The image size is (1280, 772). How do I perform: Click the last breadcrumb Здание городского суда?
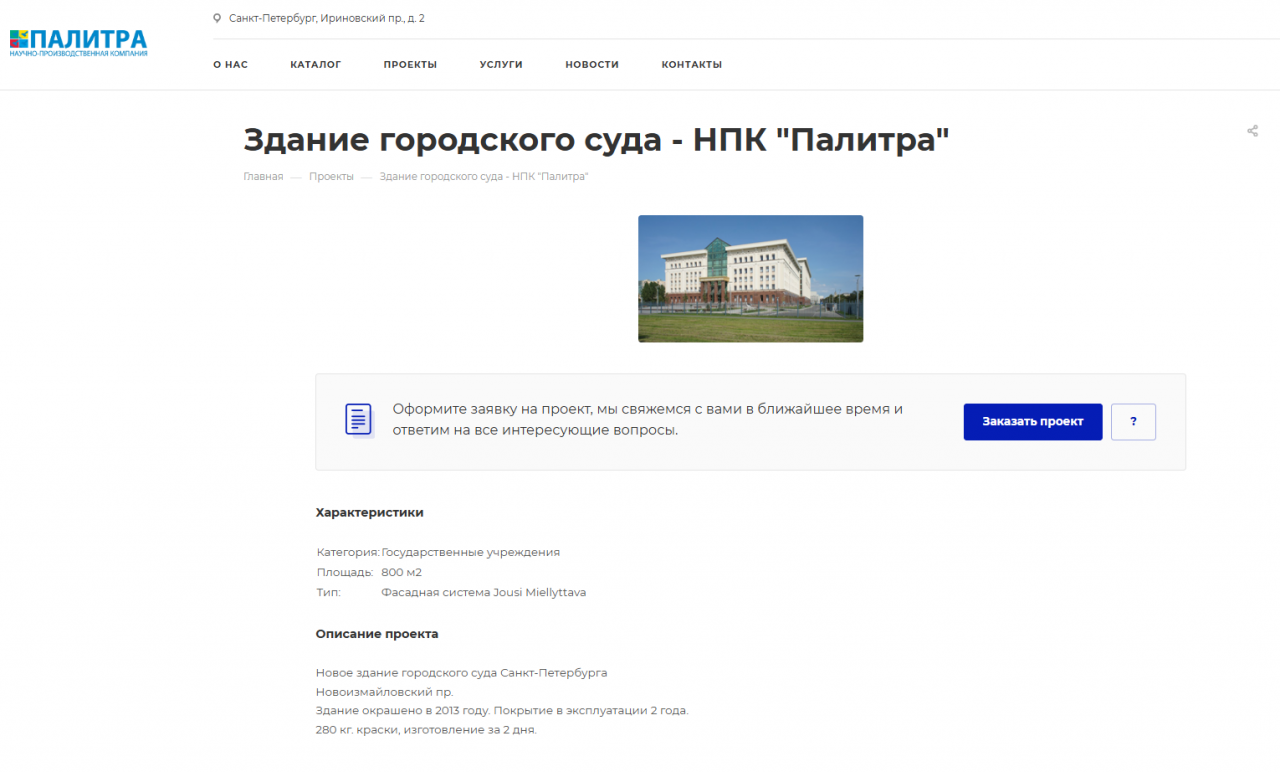pyautogui.click(x=484, y=177)
